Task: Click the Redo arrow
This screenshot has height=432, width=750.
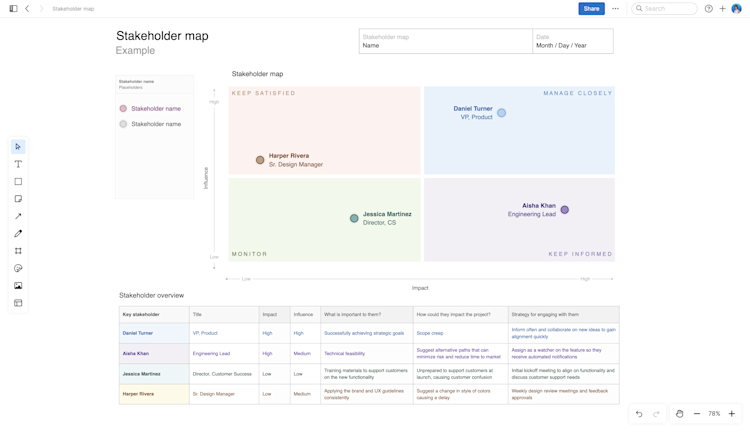Action: pyautogui.click(x=656, y=414)
